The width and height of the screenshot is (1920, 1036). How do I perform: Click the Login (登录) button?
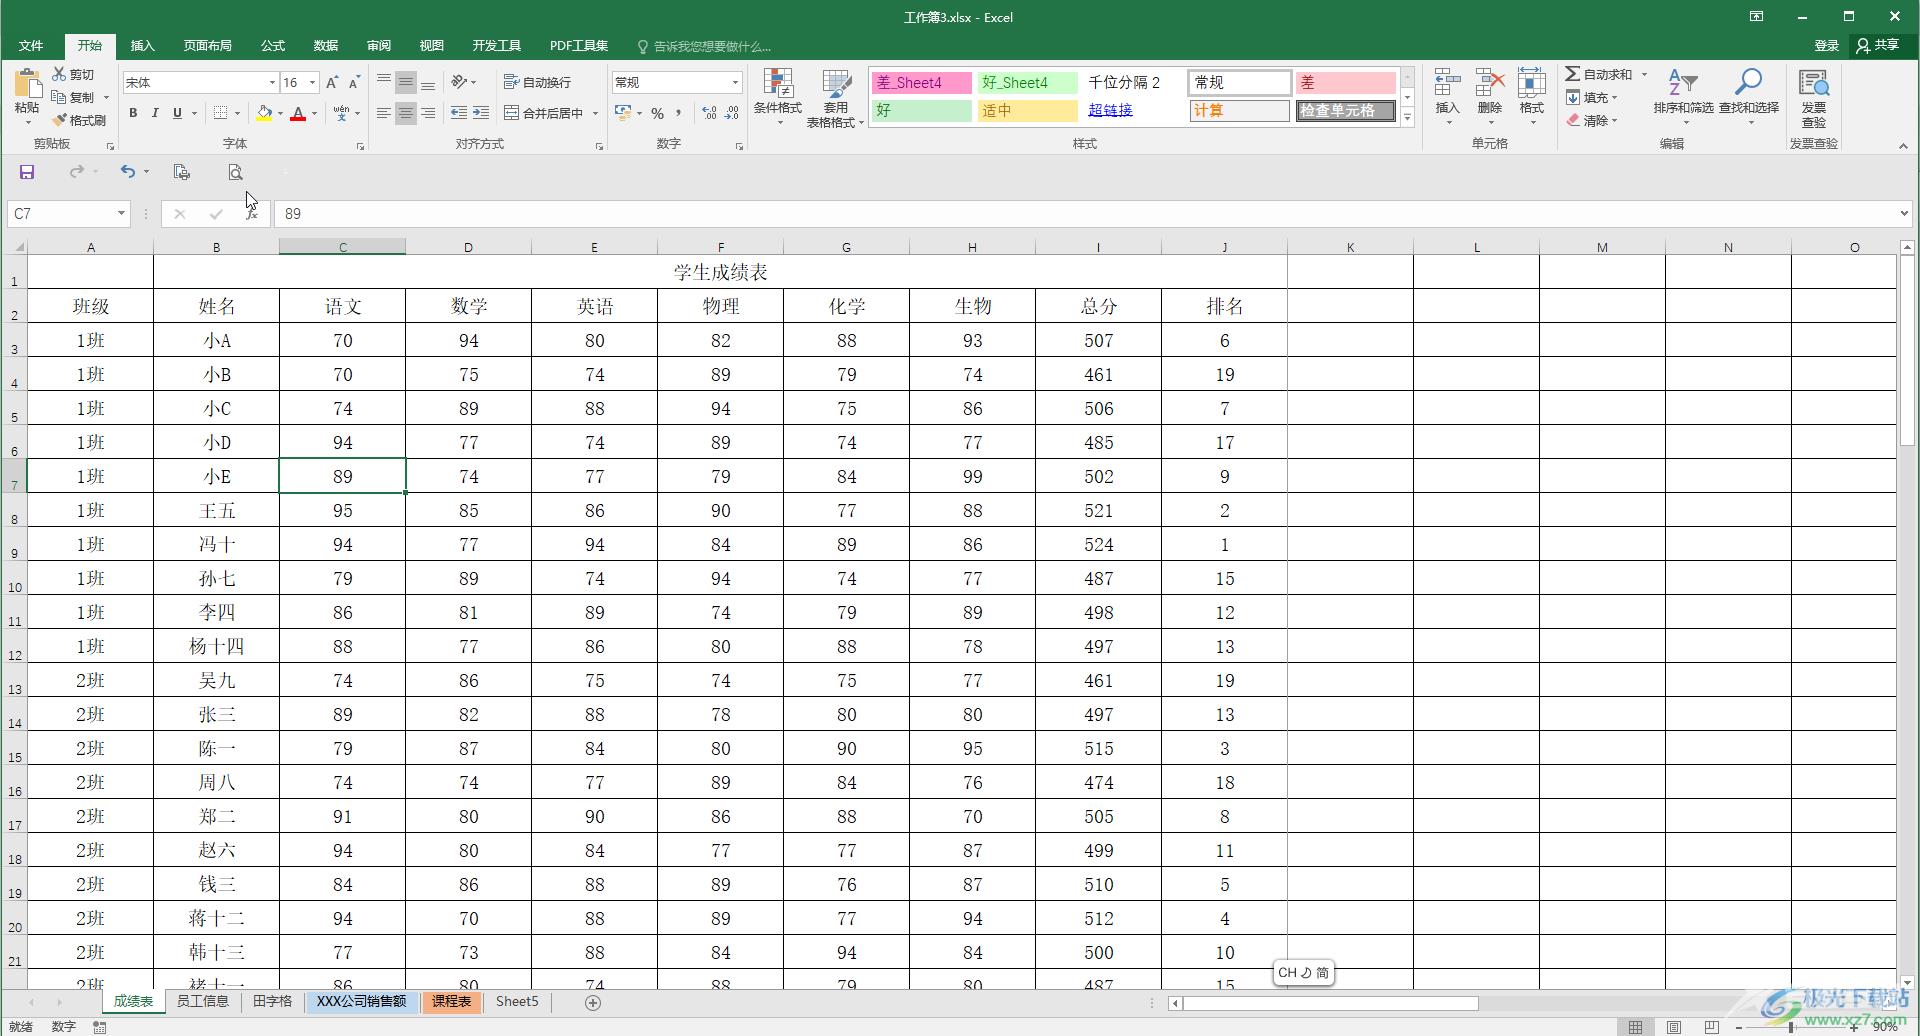[1826, 46]
